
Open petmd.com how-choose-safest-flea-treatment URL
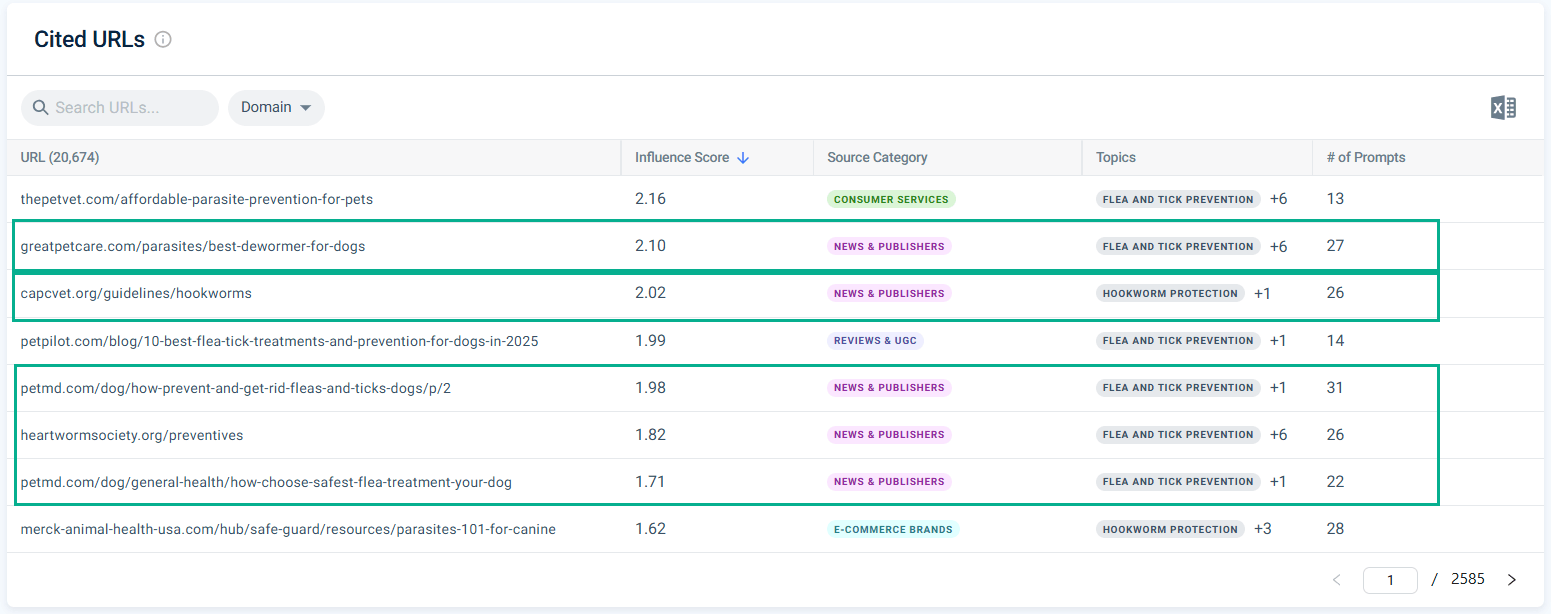(x=266, y=482)
